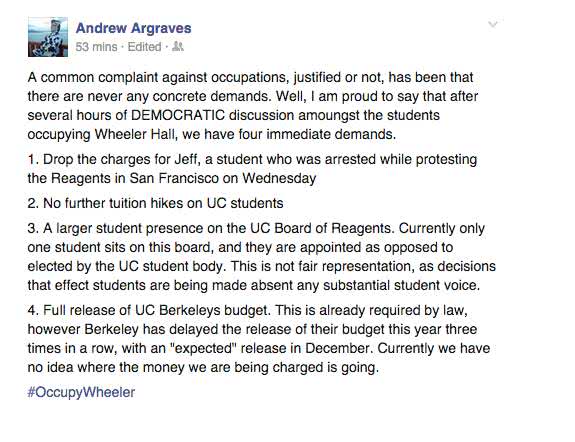Open Andrew Argraves' profile picture thumbnail
This screenshot has height=442, width=575.
[x=48, y=37]
